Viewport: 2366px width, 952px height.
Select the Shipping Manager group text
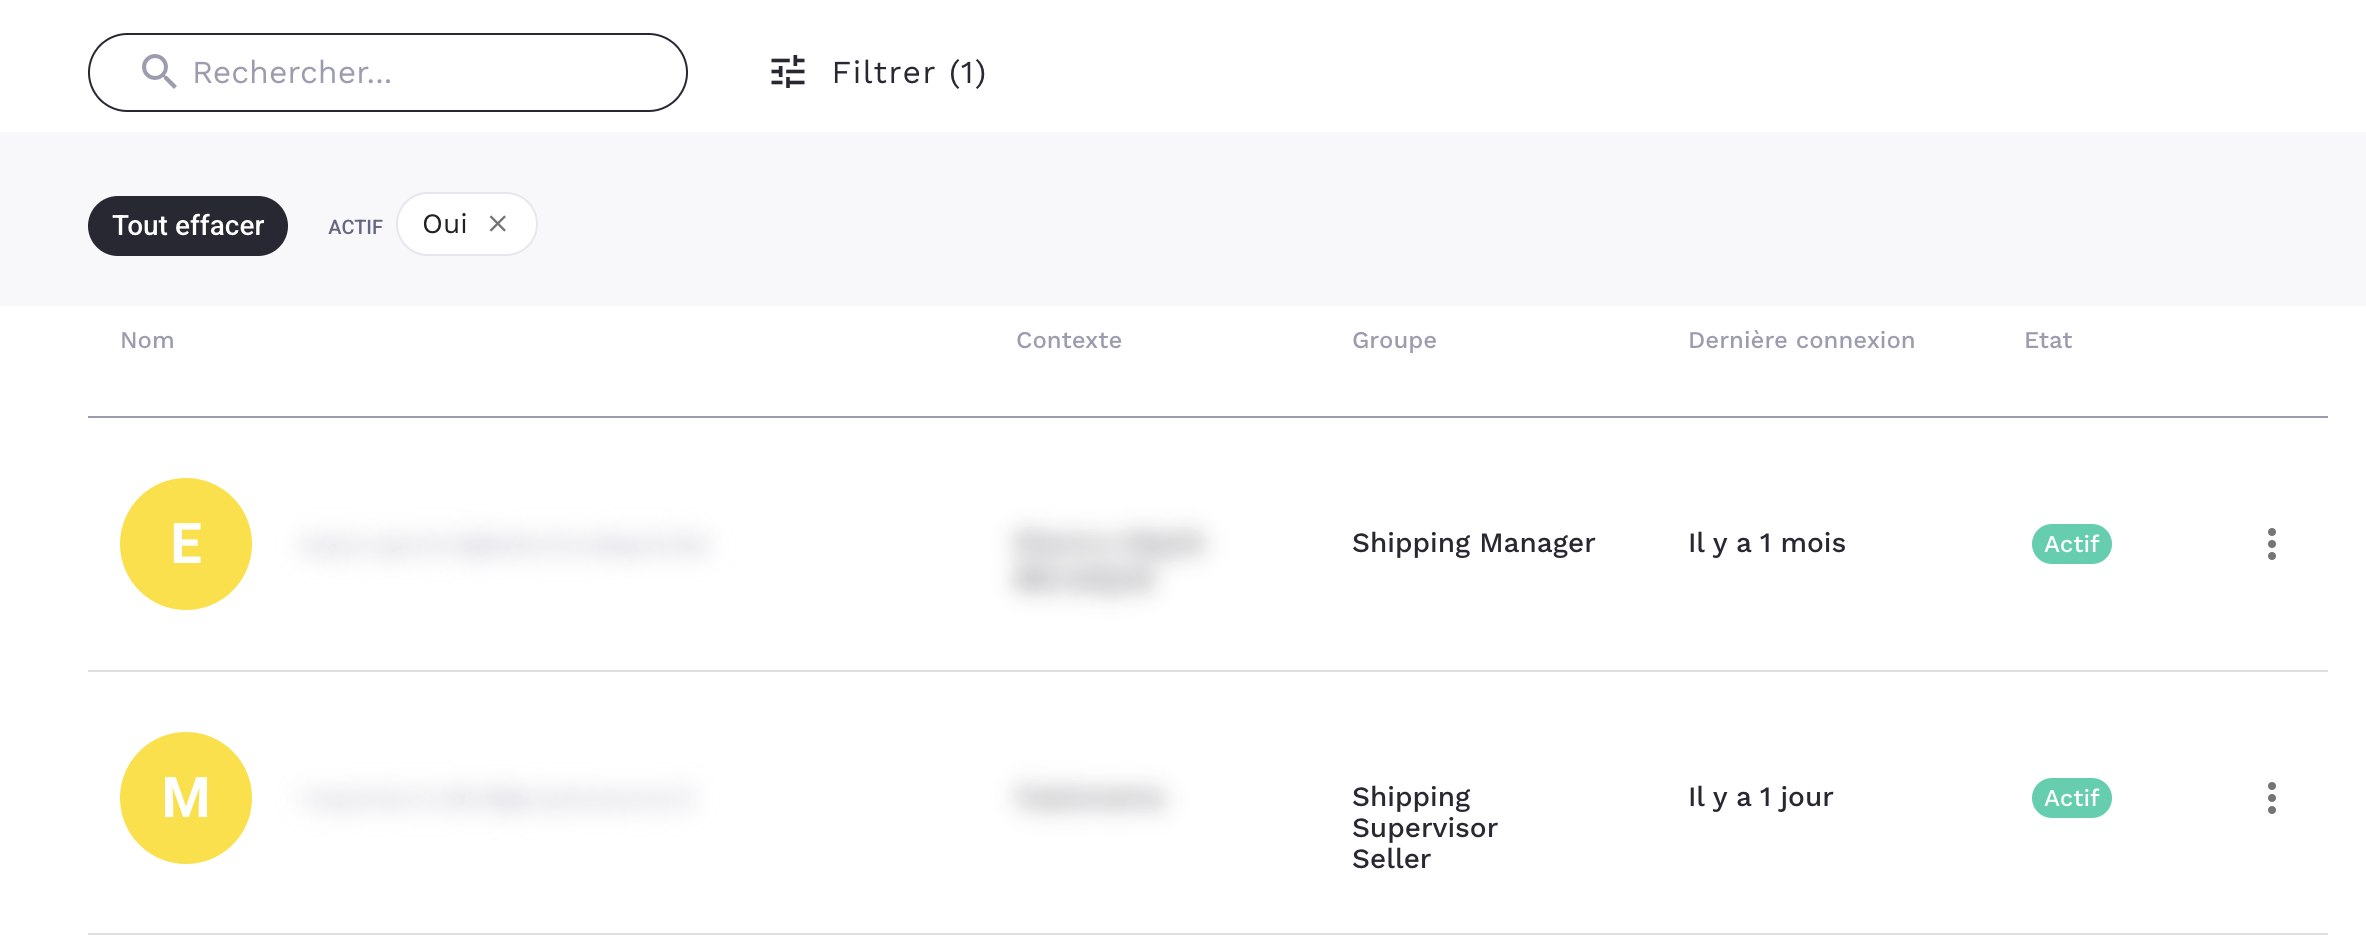tap(1473, 543)
